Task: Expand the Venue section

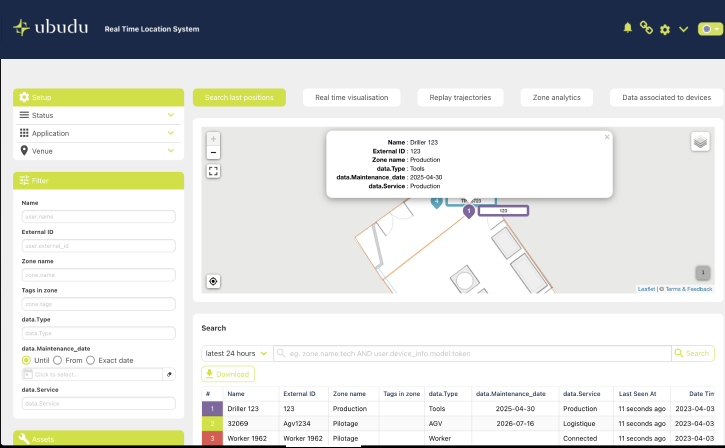Action: click(98, 151)
